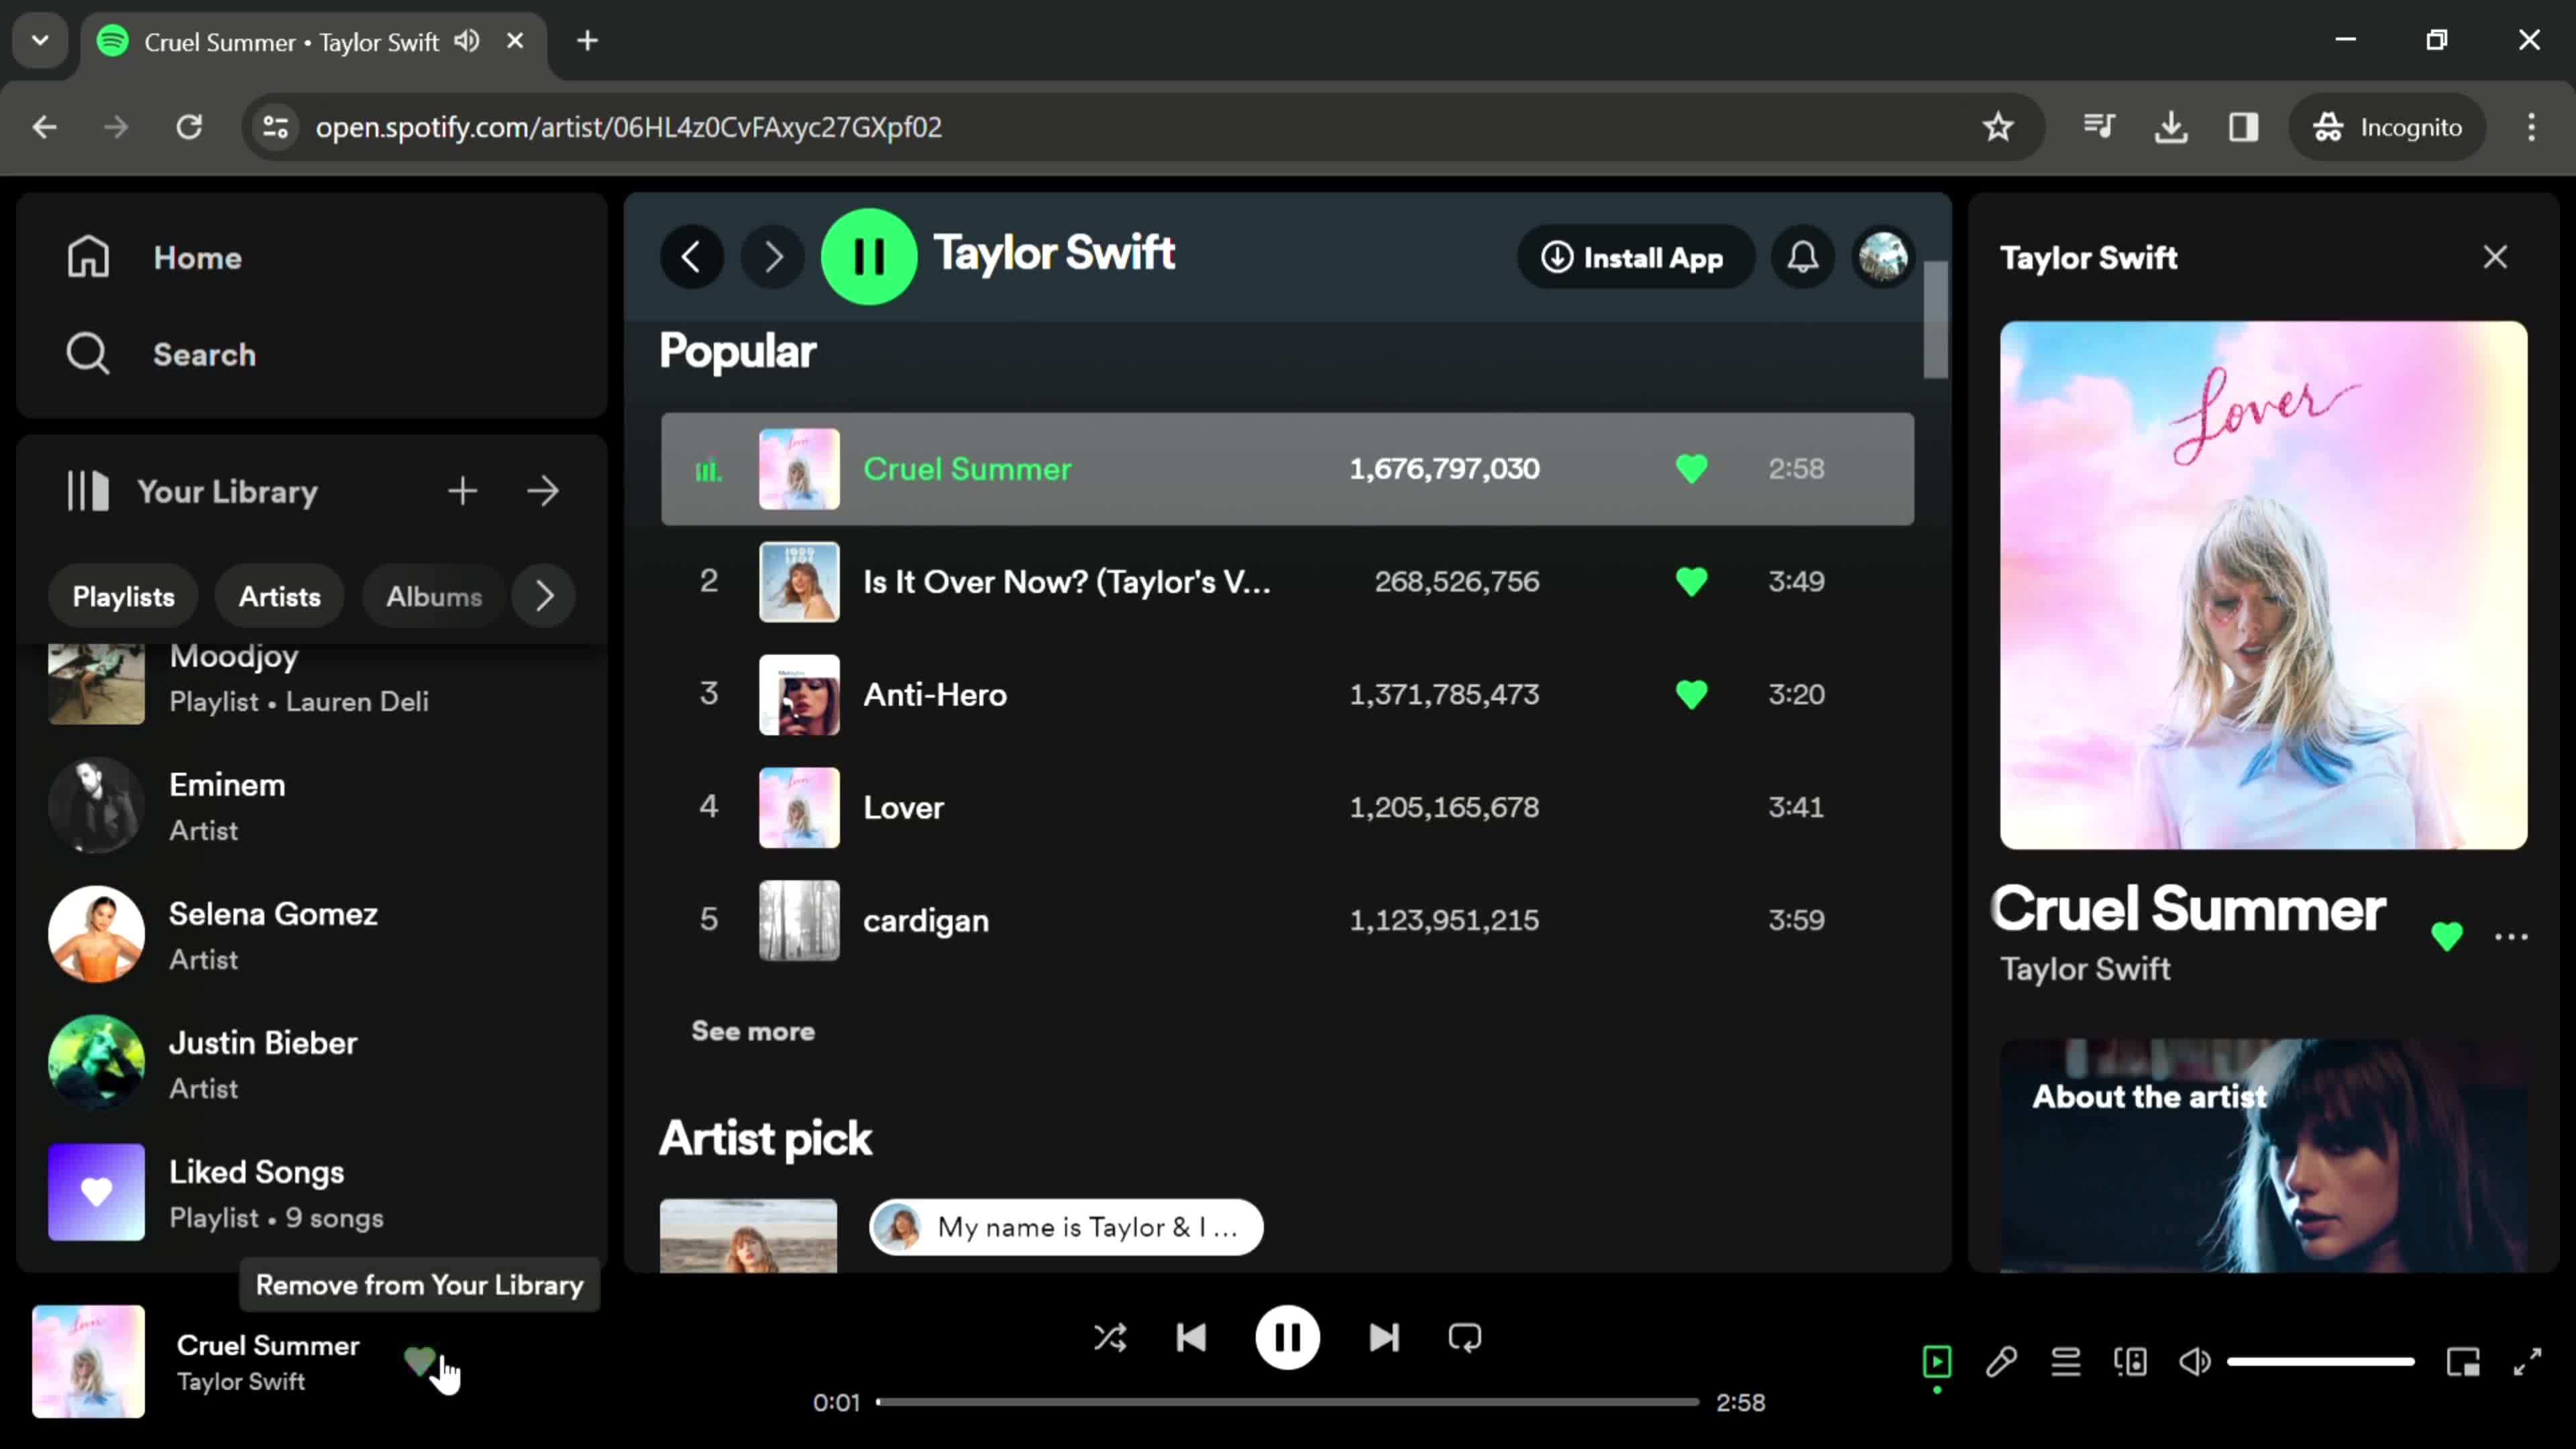
Task: Go forward in Spotify navigation
Action: 772,257
